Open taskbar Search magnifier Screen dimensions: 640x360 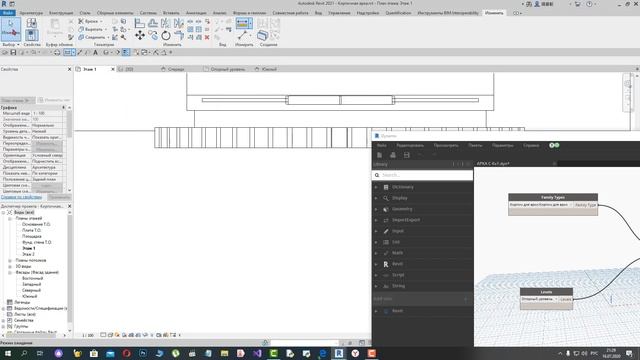[24, 353]
